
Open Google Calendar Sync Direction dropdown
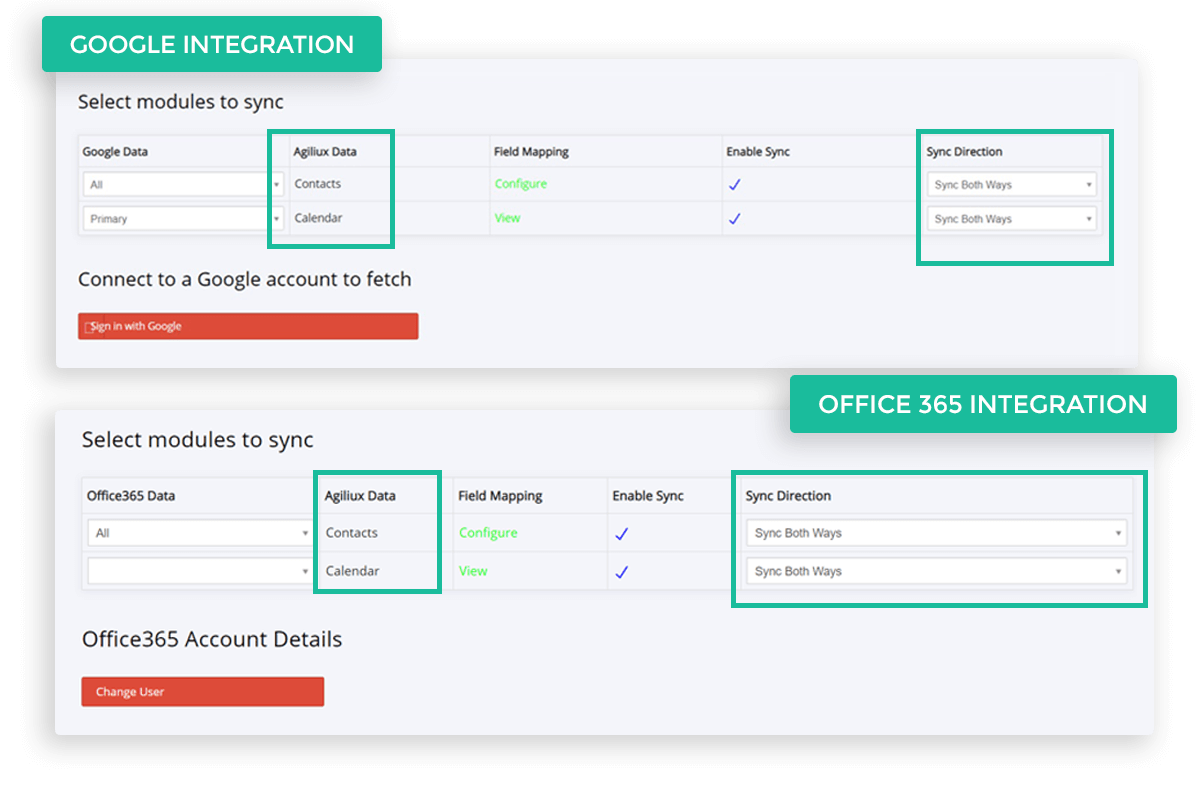click(x=1011, y=219)
